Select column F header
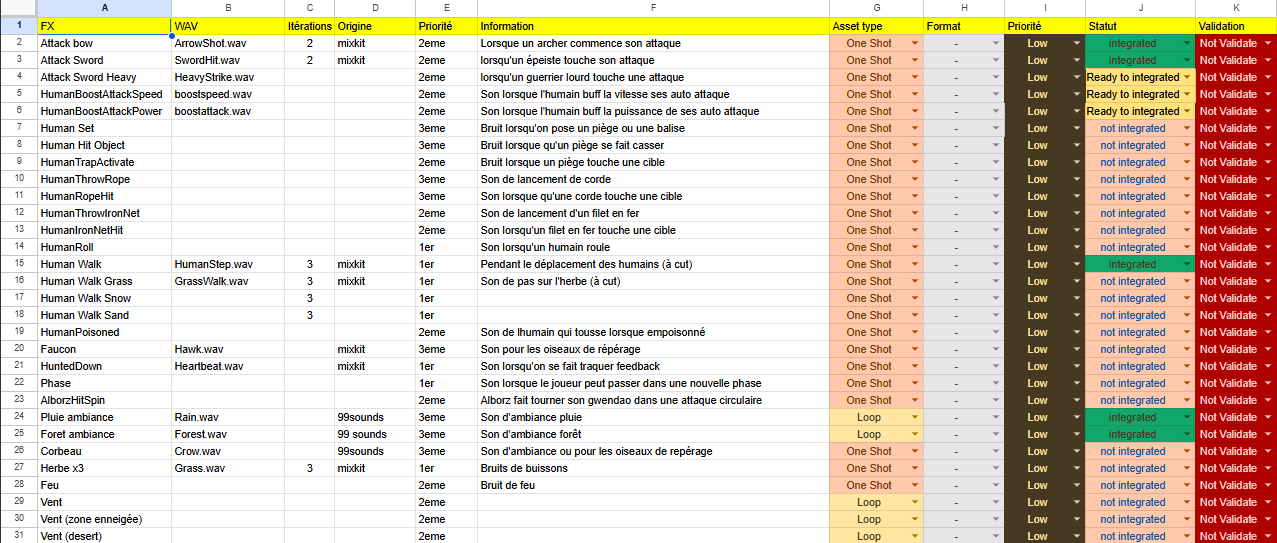Viewport: 1277px width, 543px height. [x=652, y=8]
